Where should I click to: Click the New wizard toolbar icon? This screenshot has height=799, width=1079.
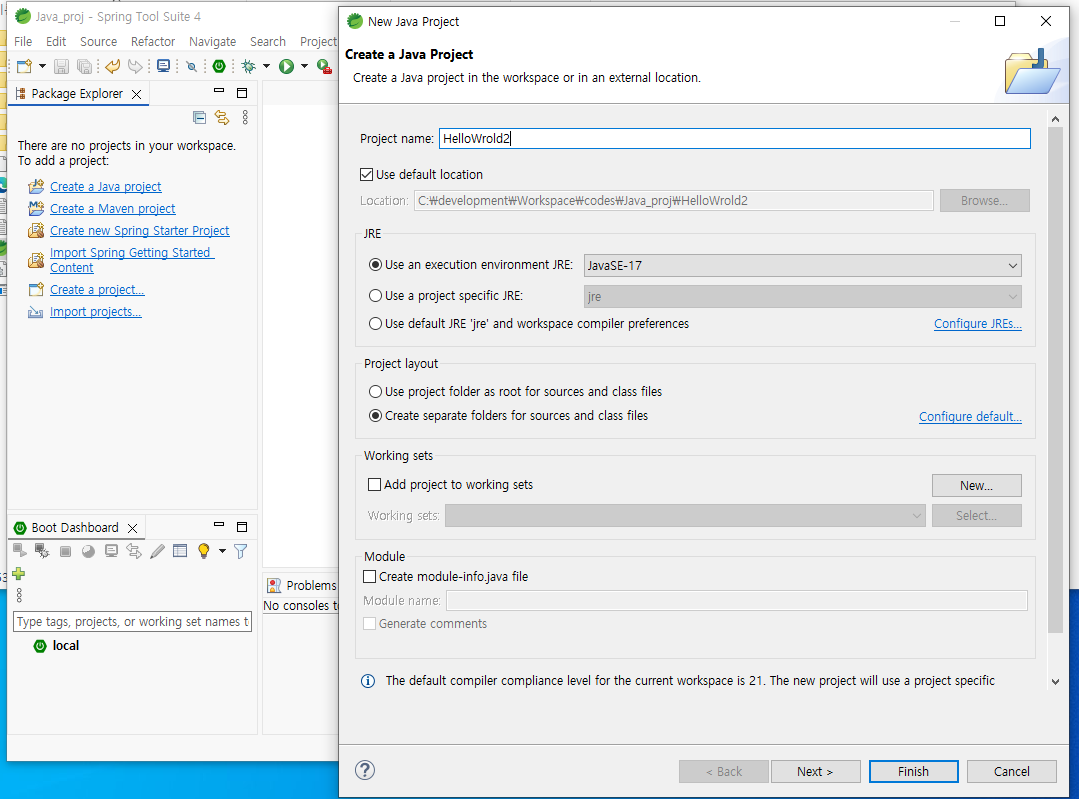24,66
